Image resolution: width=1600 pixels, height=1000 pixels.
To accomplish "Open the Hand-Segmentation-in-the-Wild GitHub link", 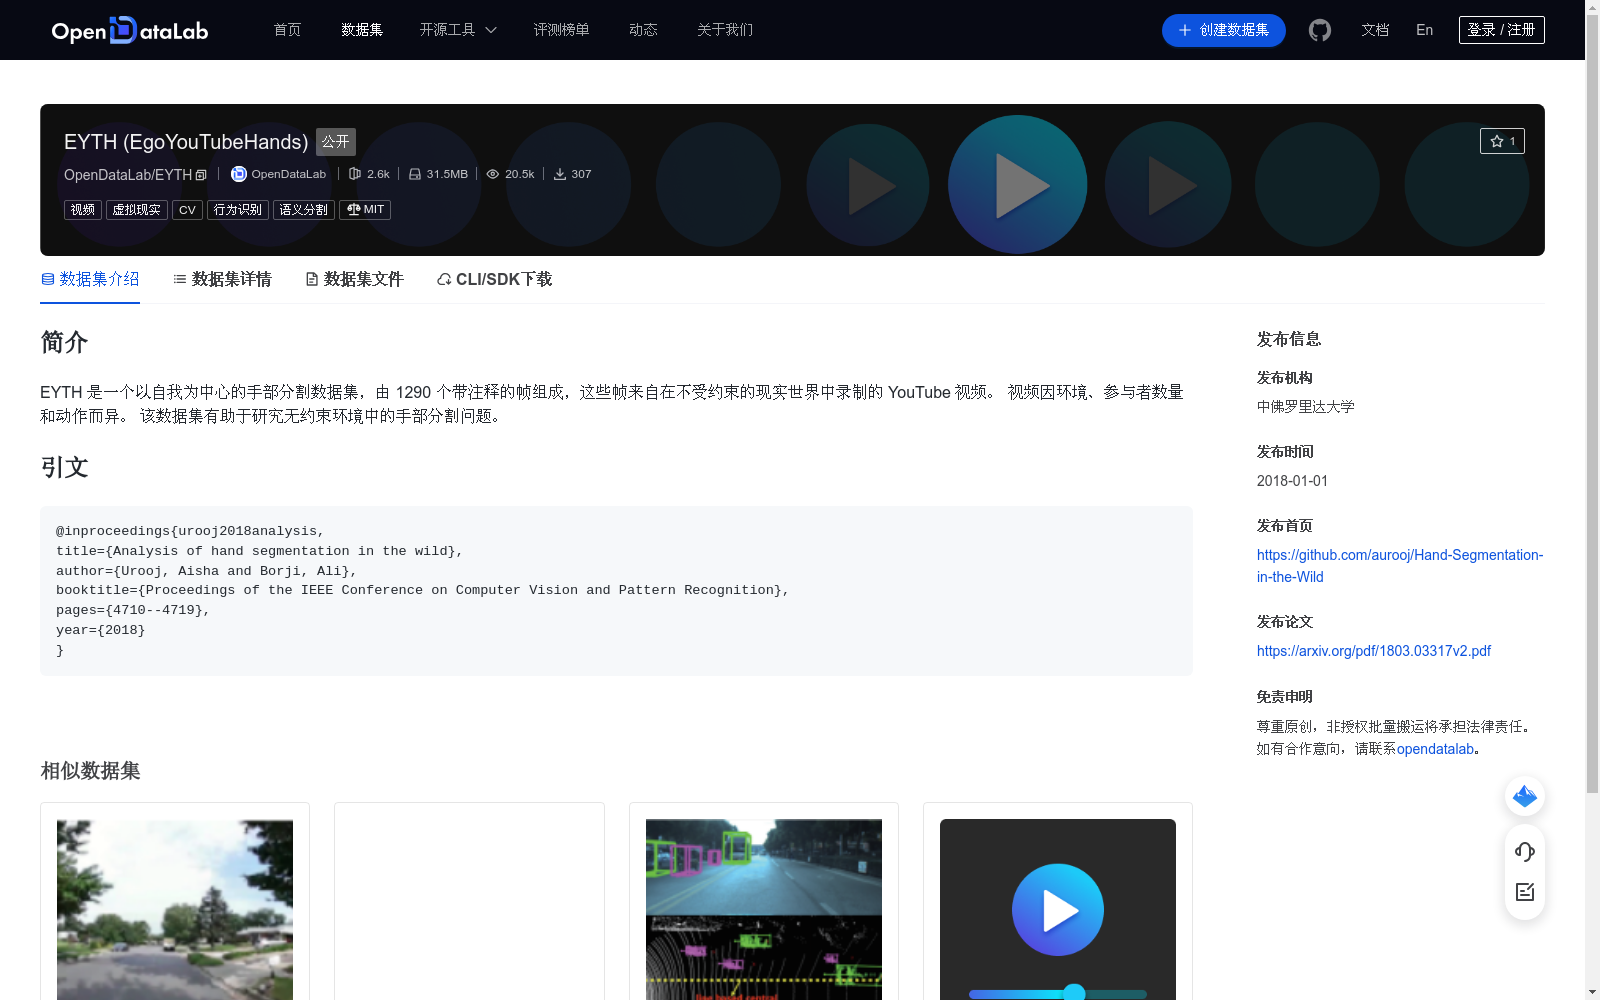I will click(x=1400, y=566).
